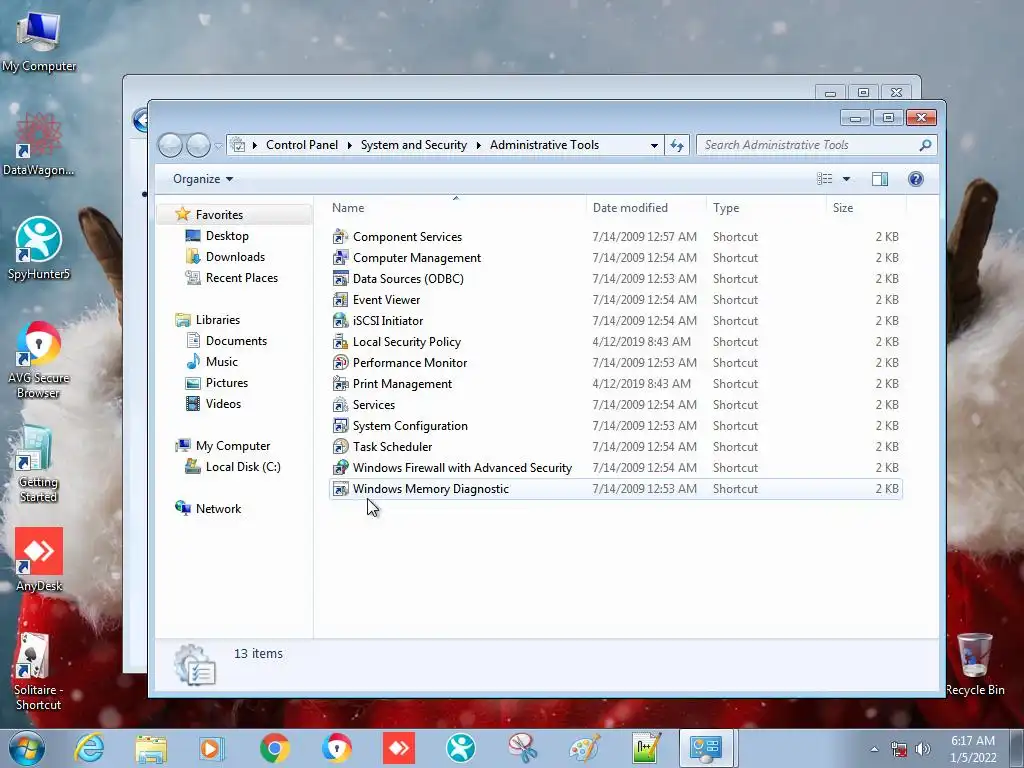Select Solitaire - Shortcut on the desktop

(x=38, y=671)
